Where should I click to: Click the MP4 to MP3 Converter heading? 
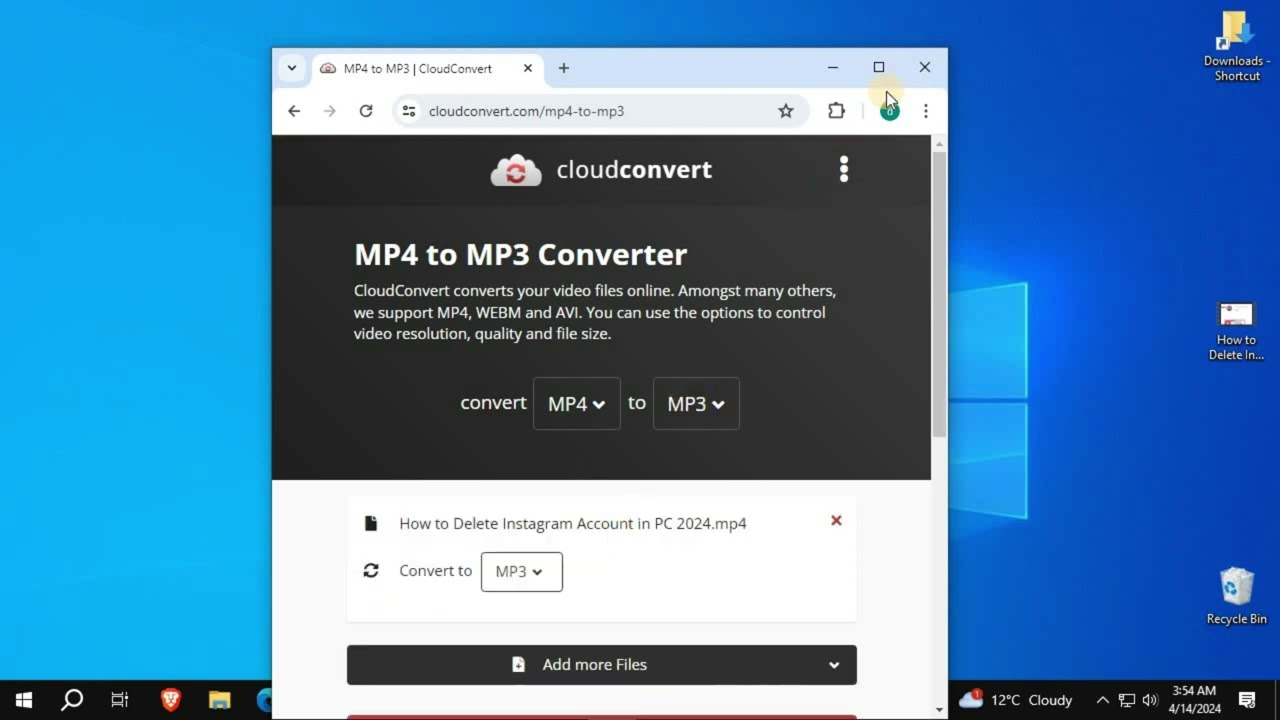pos(520,254)
